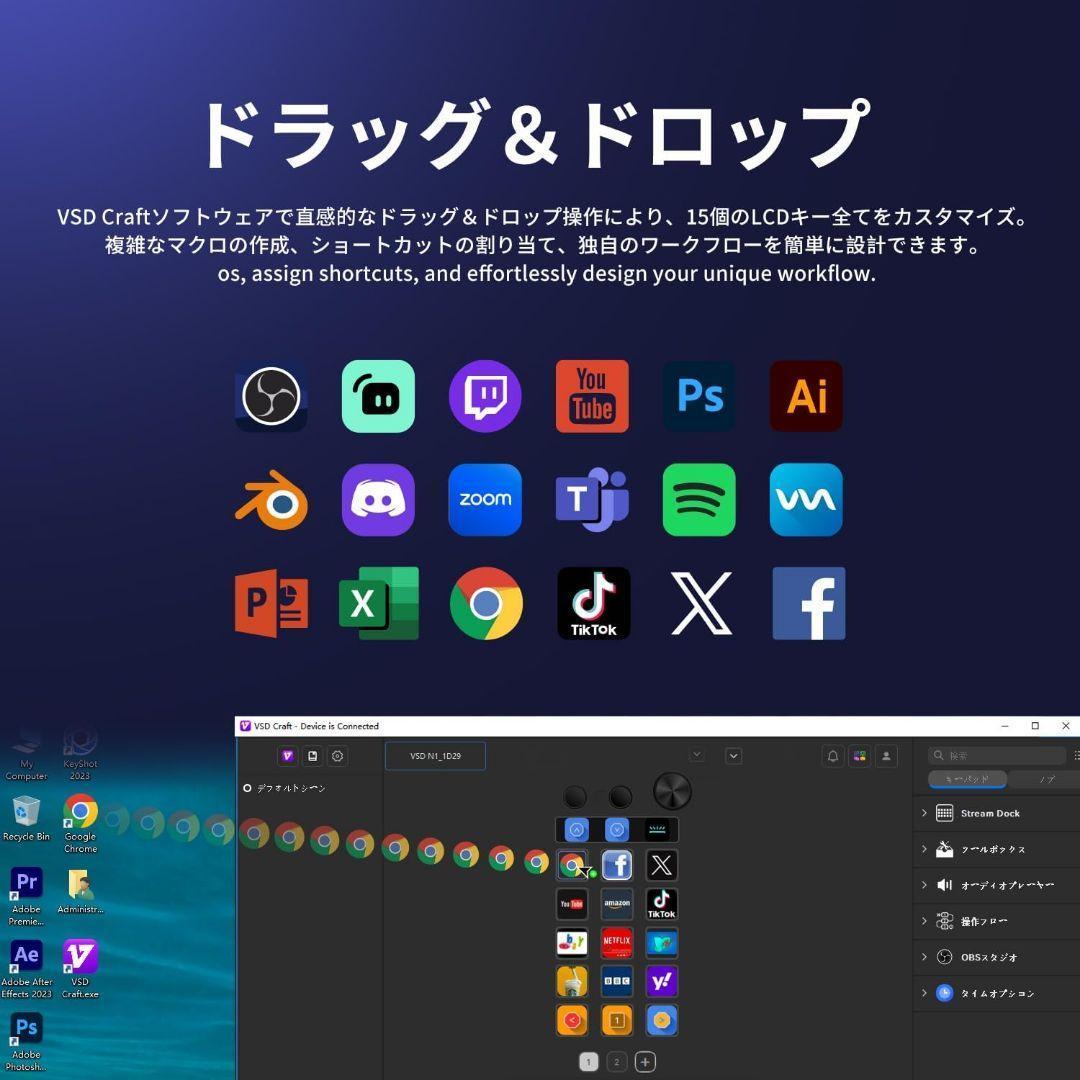Viewport: 1080px width, 1080px height.
Task: Go to page 2 of the key layout
Action: point(616,1061)
